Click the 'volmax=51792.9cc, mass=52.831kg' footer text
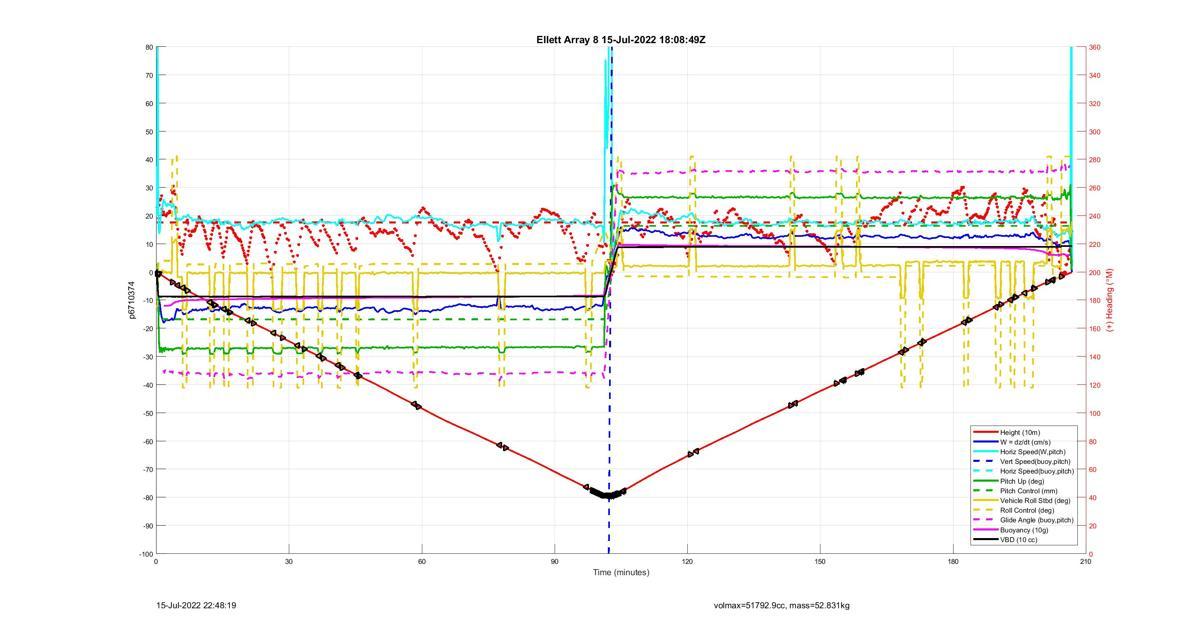The height and width of the screenshot is (622, 1200). click(782, 605)
